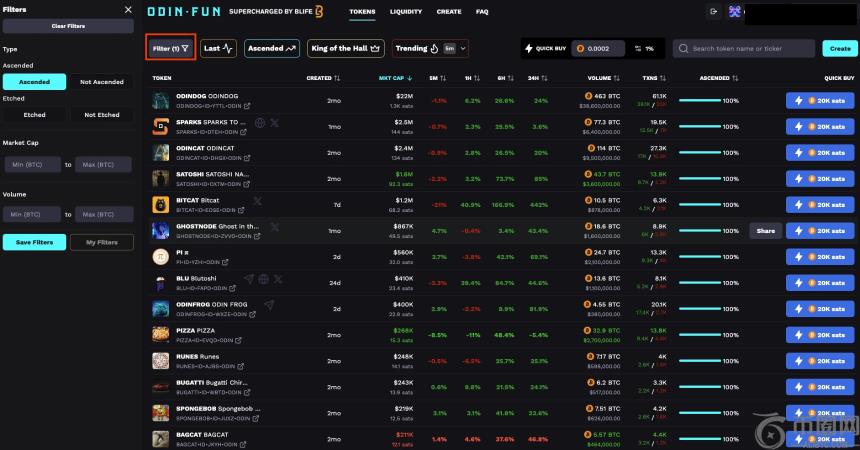Toggle the Not Ascended filter option

(101, 82)
